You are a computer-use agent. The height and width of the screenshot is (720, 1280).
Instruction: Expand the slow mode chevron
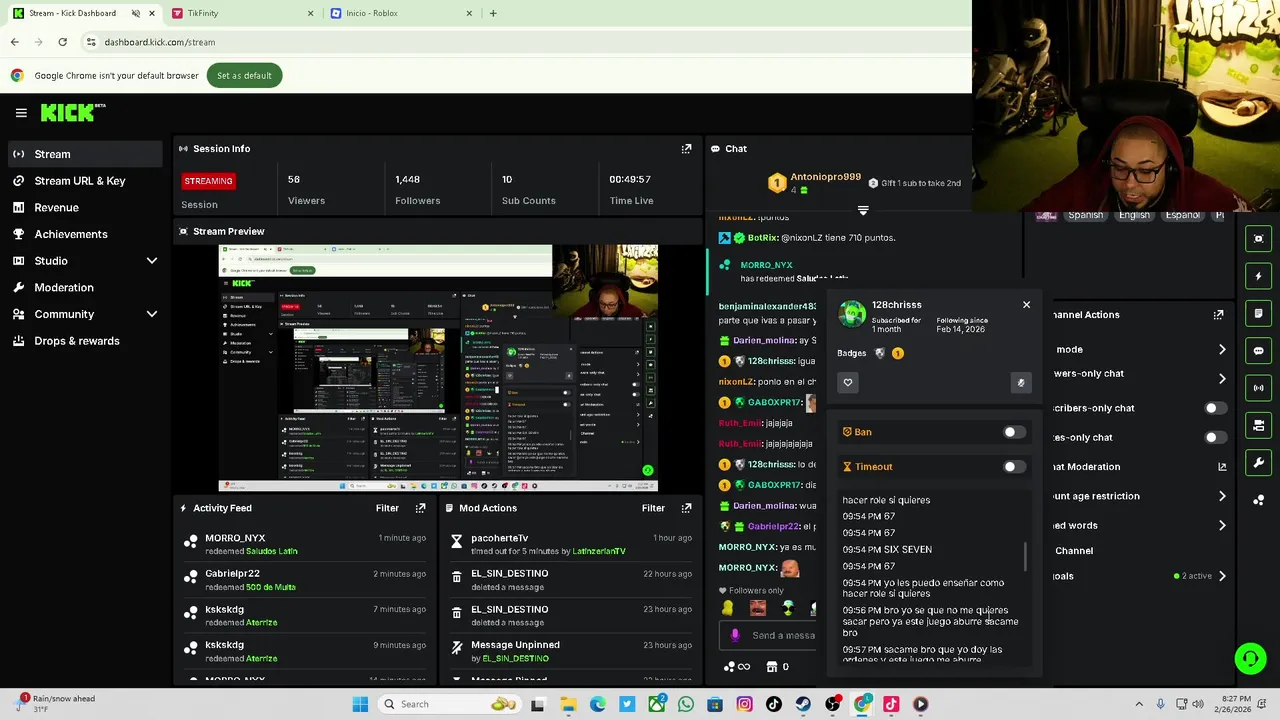pyautogui.click(x=1222, y=349)
